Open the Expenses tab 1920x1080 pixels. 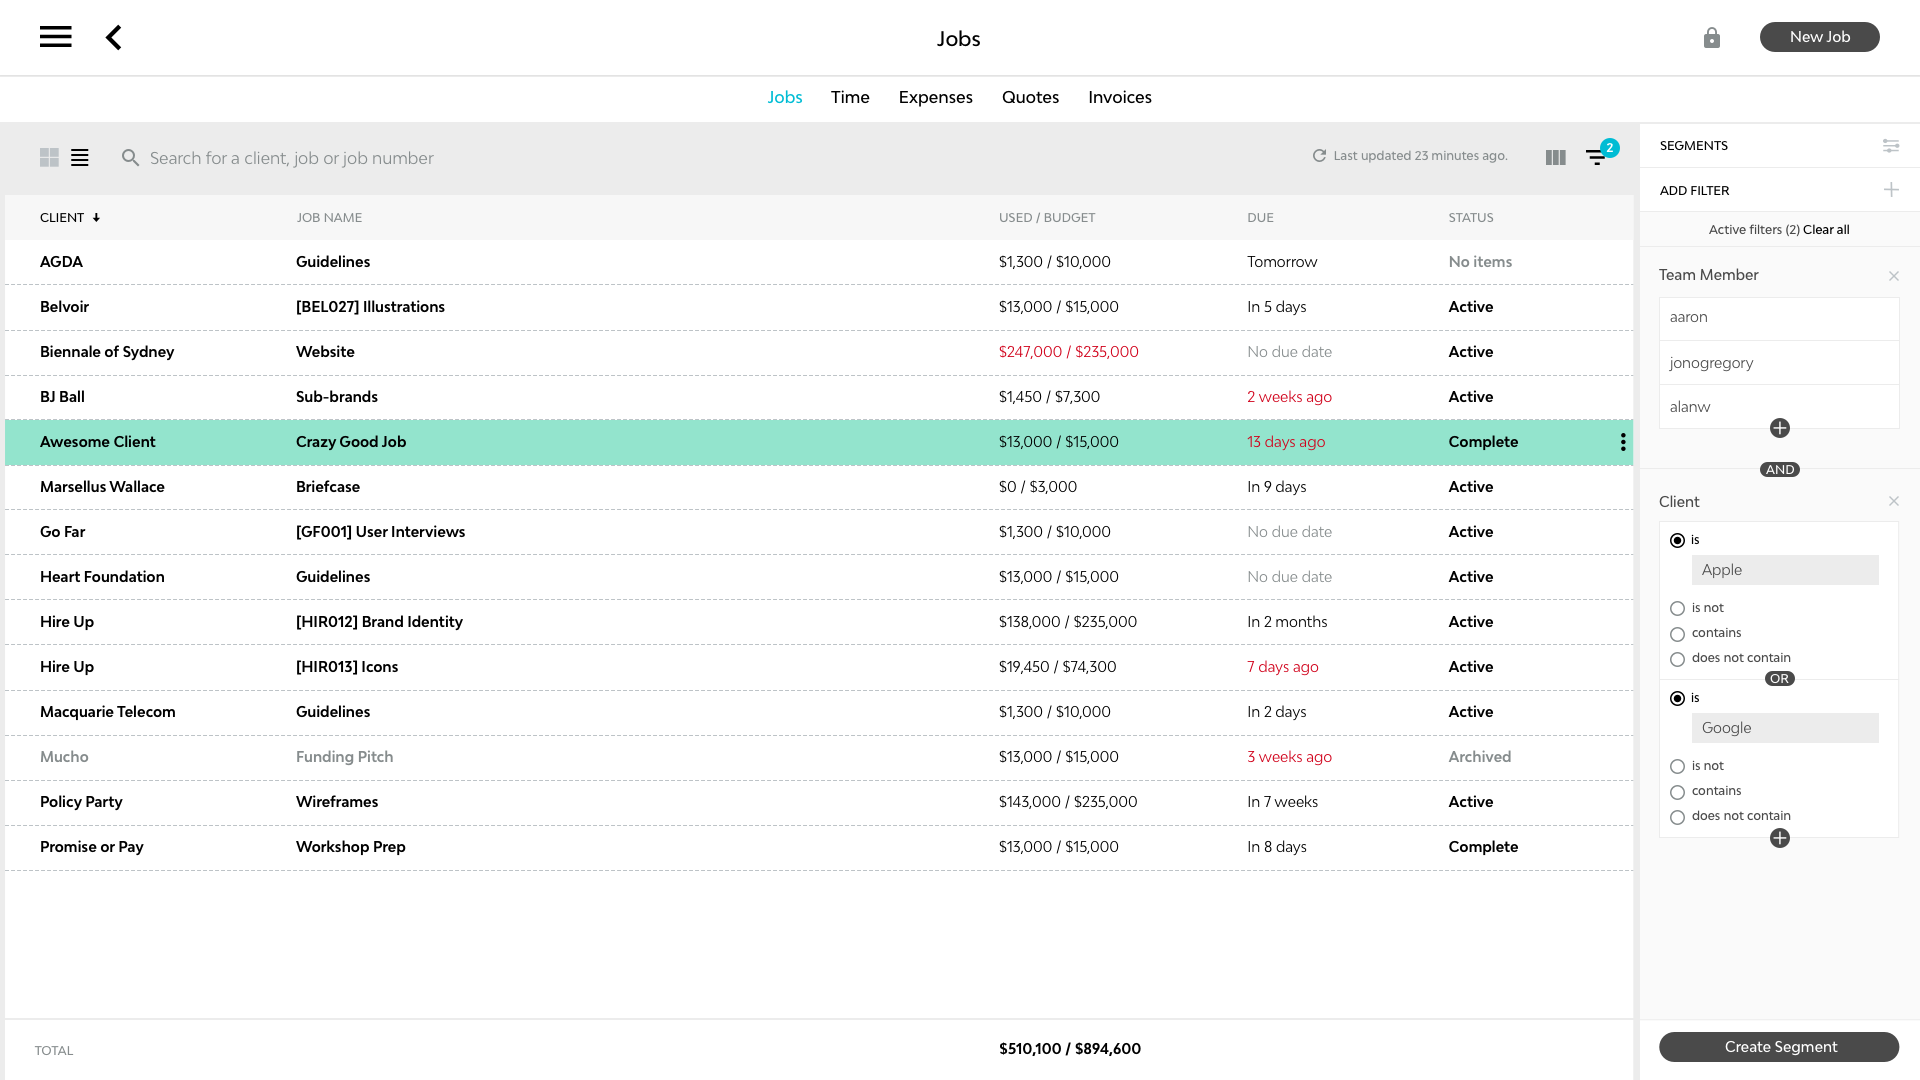click(935, 97)
